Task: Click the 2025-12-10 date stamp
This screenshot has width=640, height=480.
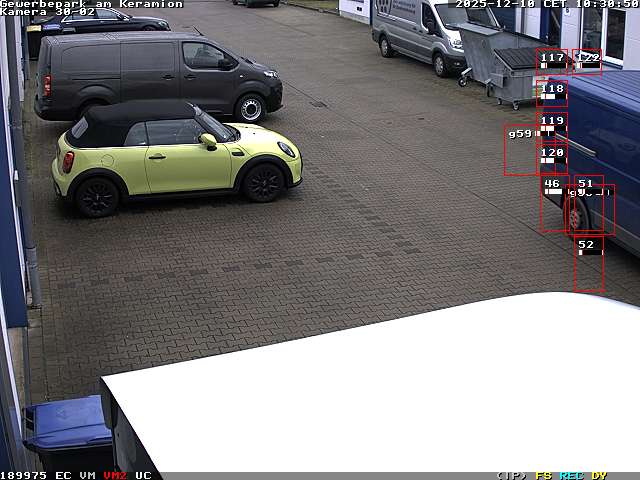Action: tap(495, 4)
